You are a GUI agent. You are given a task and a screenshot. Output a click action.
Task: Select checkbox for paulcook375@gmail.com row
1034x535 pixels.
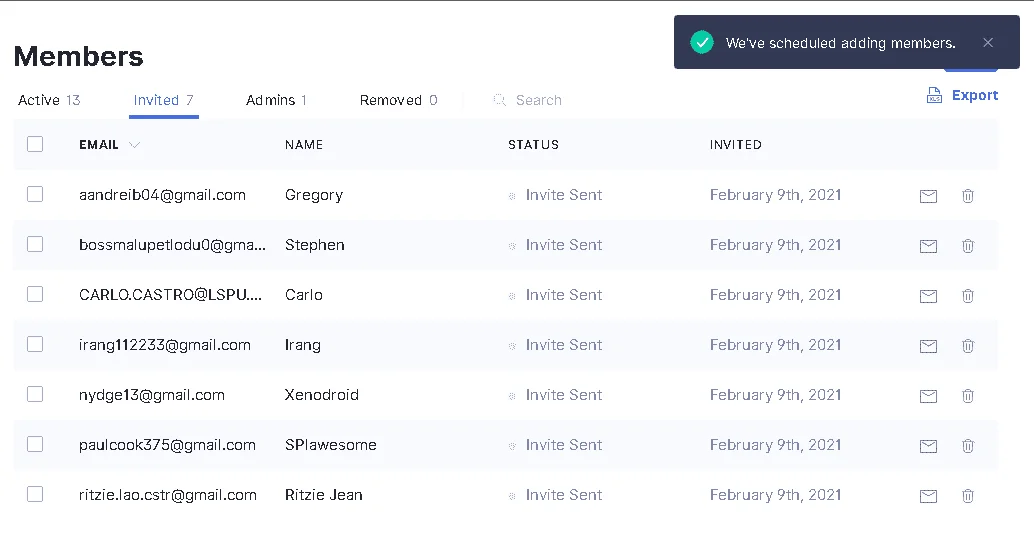[35, 444]
